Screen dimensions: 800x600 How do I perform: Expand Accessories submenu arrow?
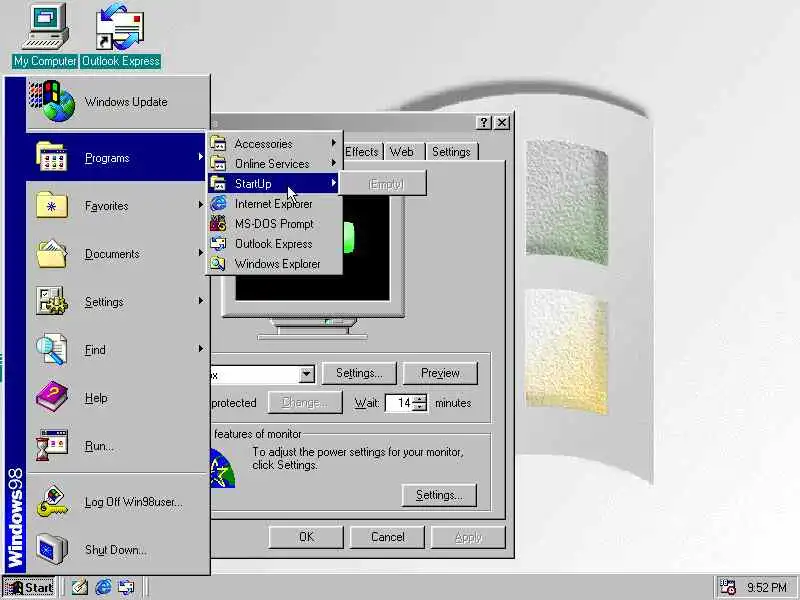click(x=334, y=143)
